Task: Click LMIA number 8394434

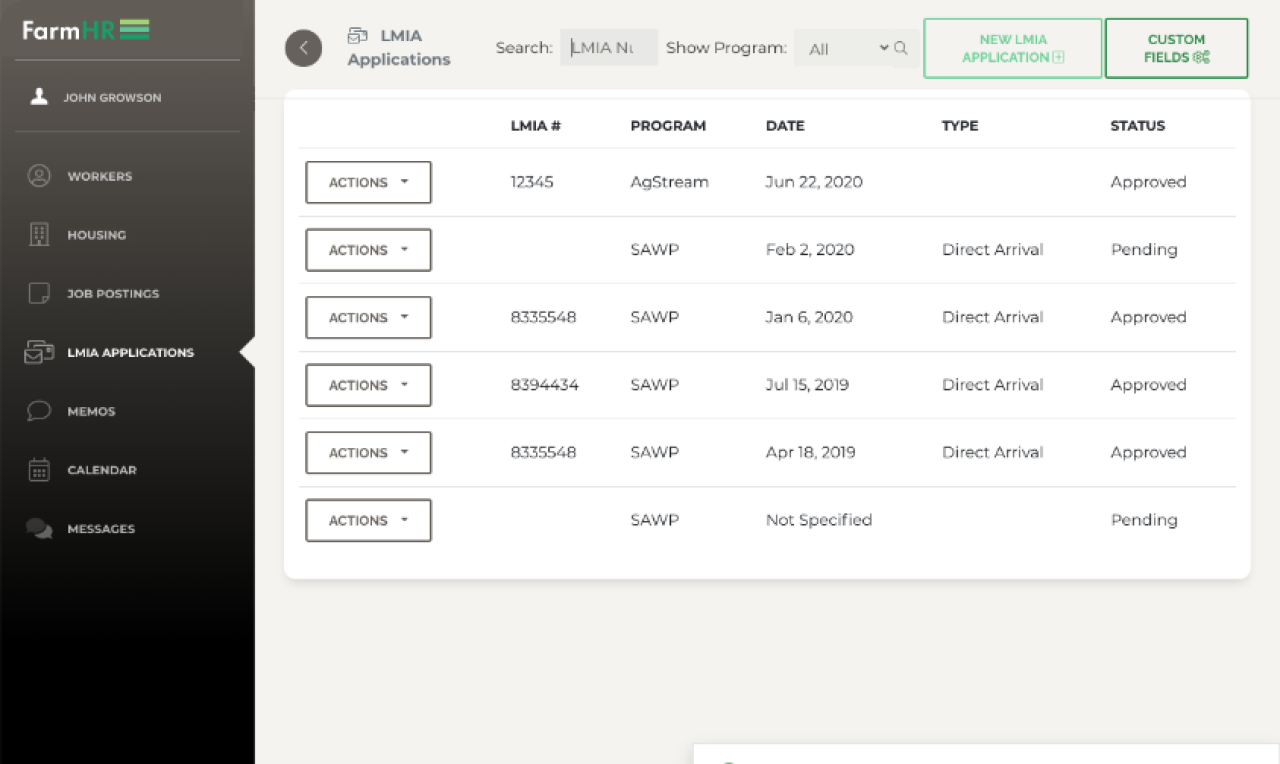Action: tap(544, 385)
